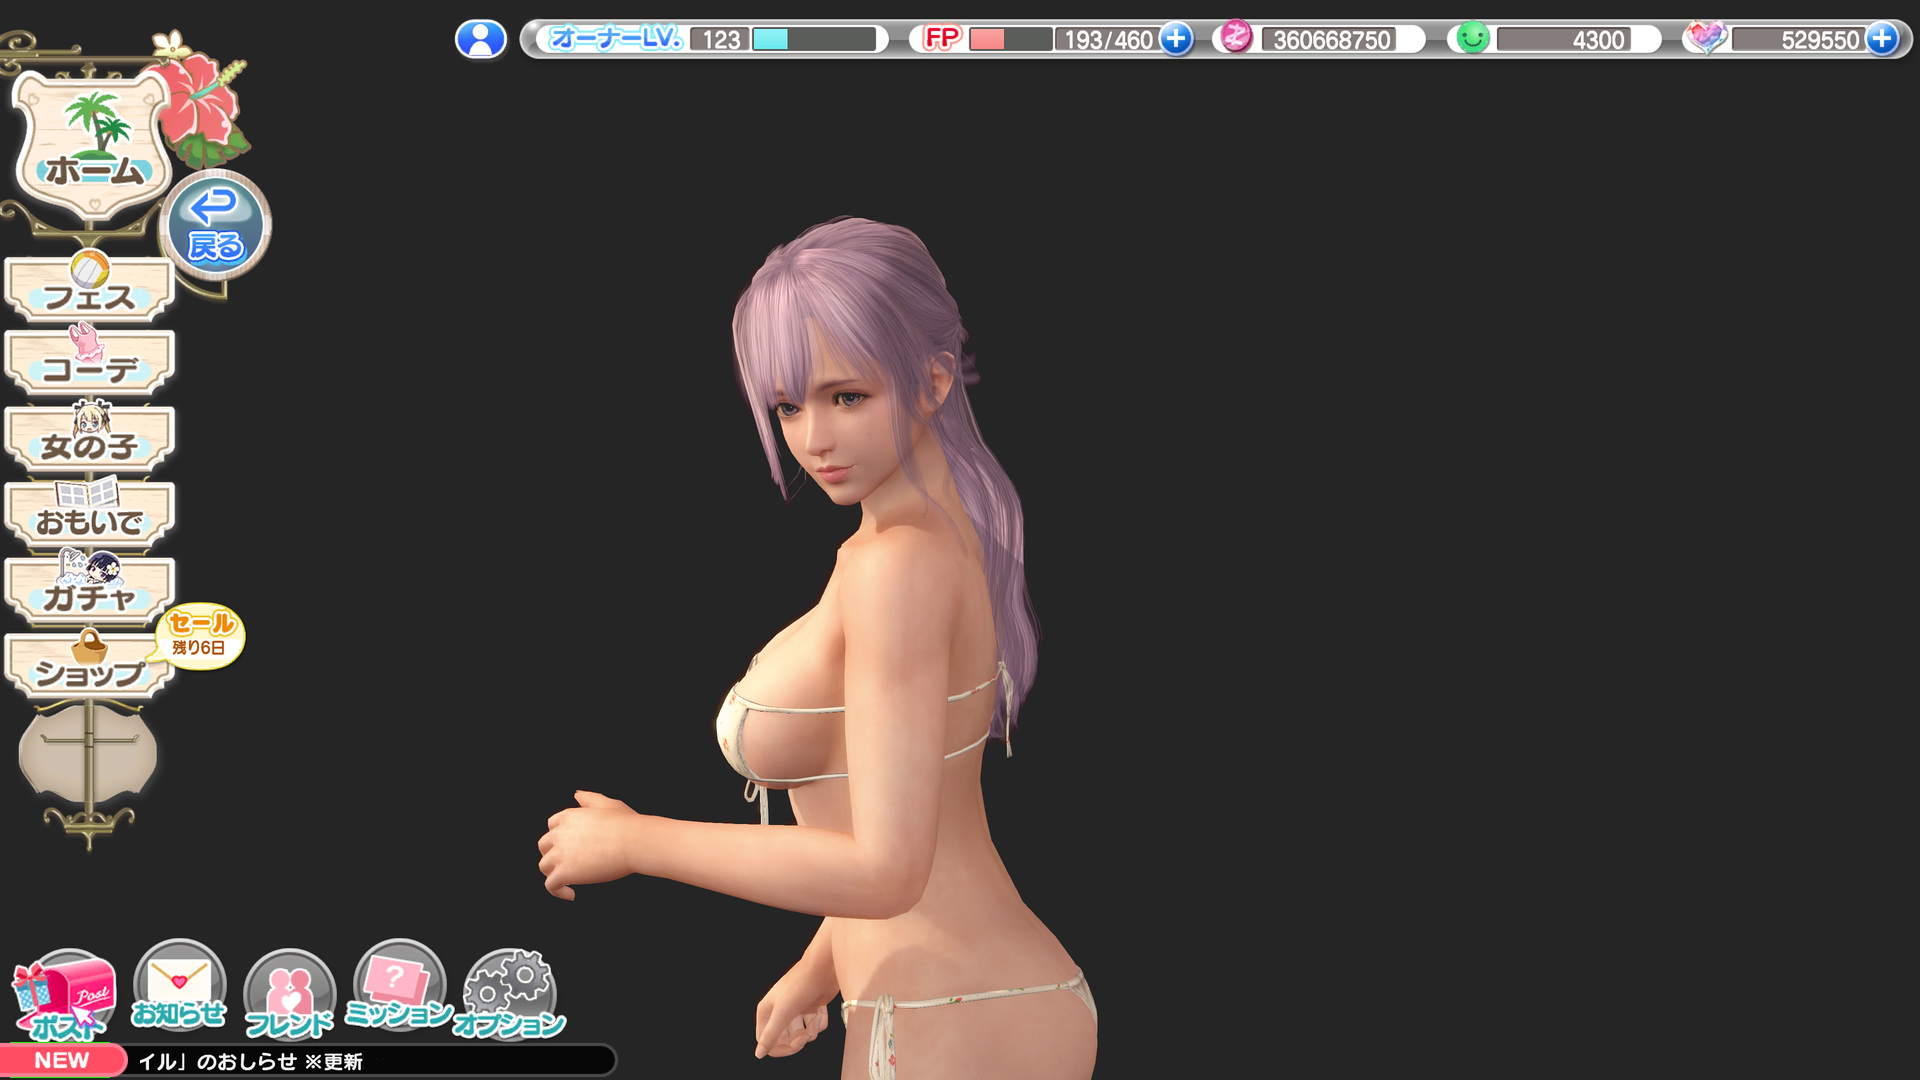Image resolution: width=1920 pixels, height=1080 pixels.
Task: Open the 女の子 menu
Action: [90, 438]
